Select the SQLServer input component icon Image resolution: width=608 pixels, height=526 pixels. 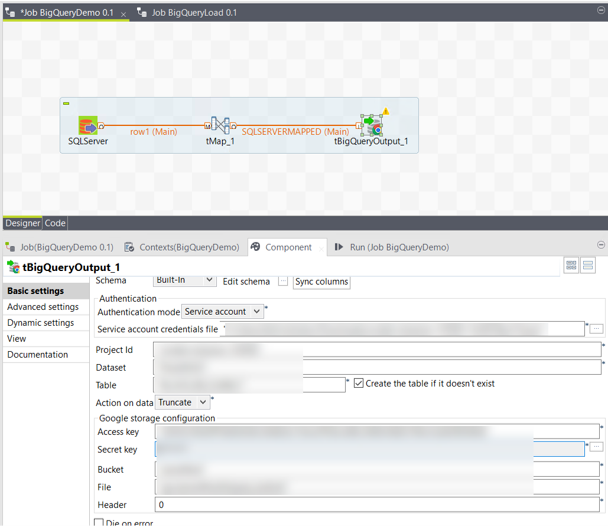(88, 126)
